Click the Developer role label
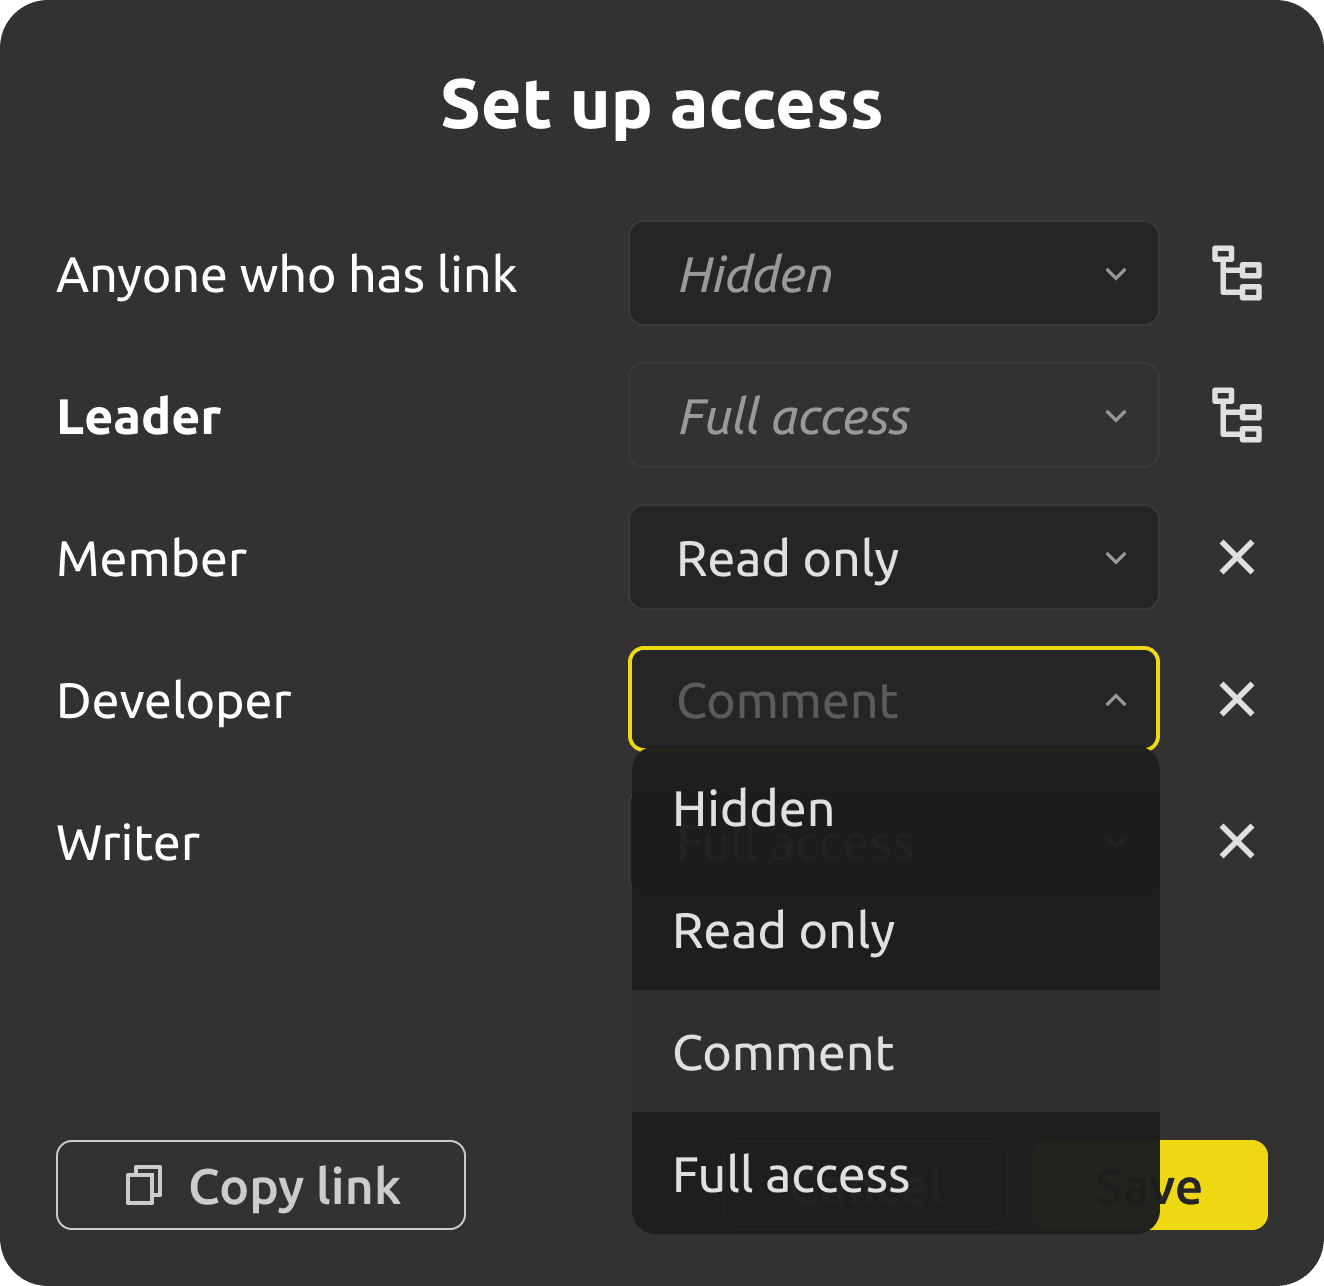This screenshot has height=1286, width=1324. (x=174, y=701)
